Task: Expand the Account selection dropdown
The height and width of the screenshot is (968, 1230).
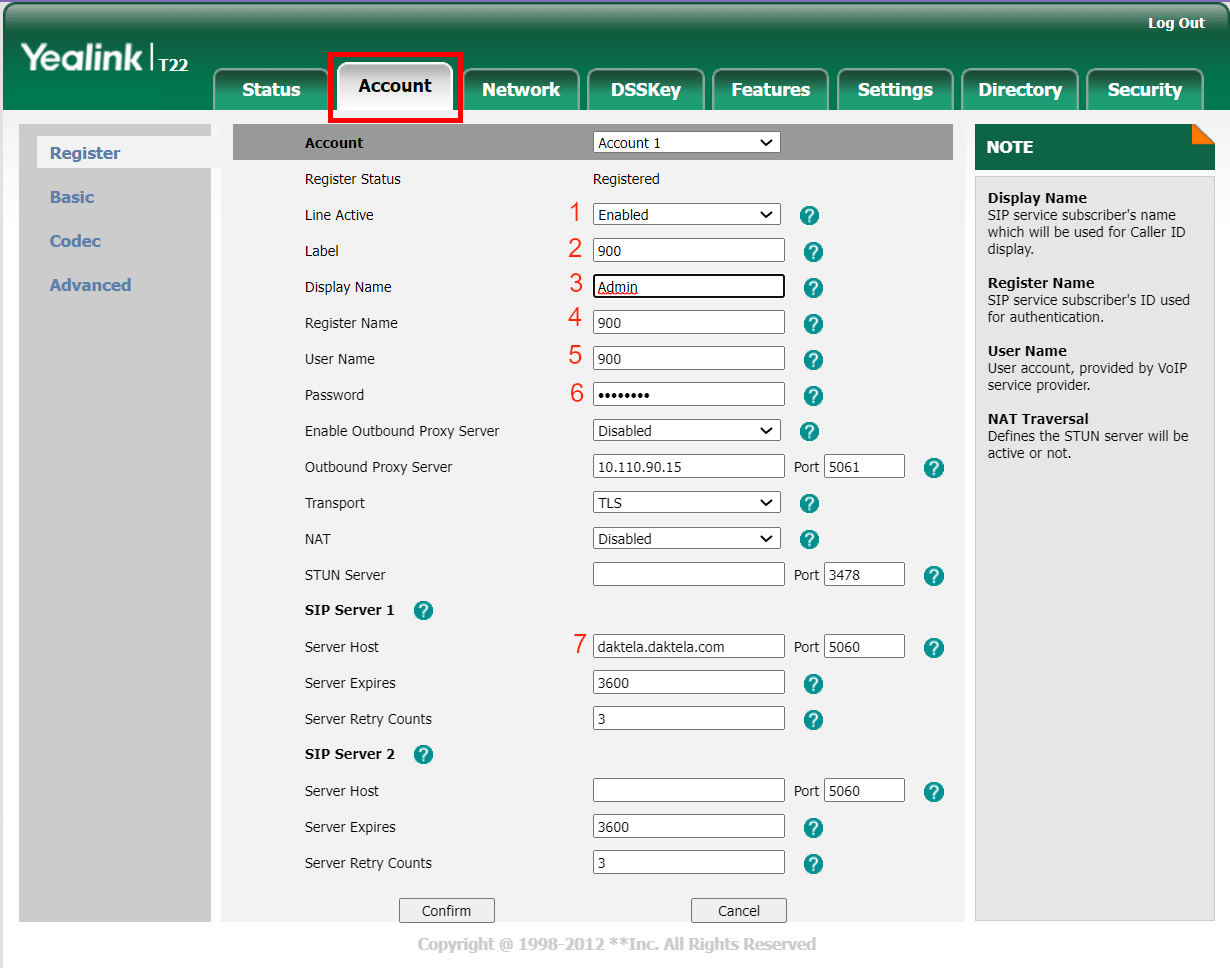Action: [x=686, y=143]
